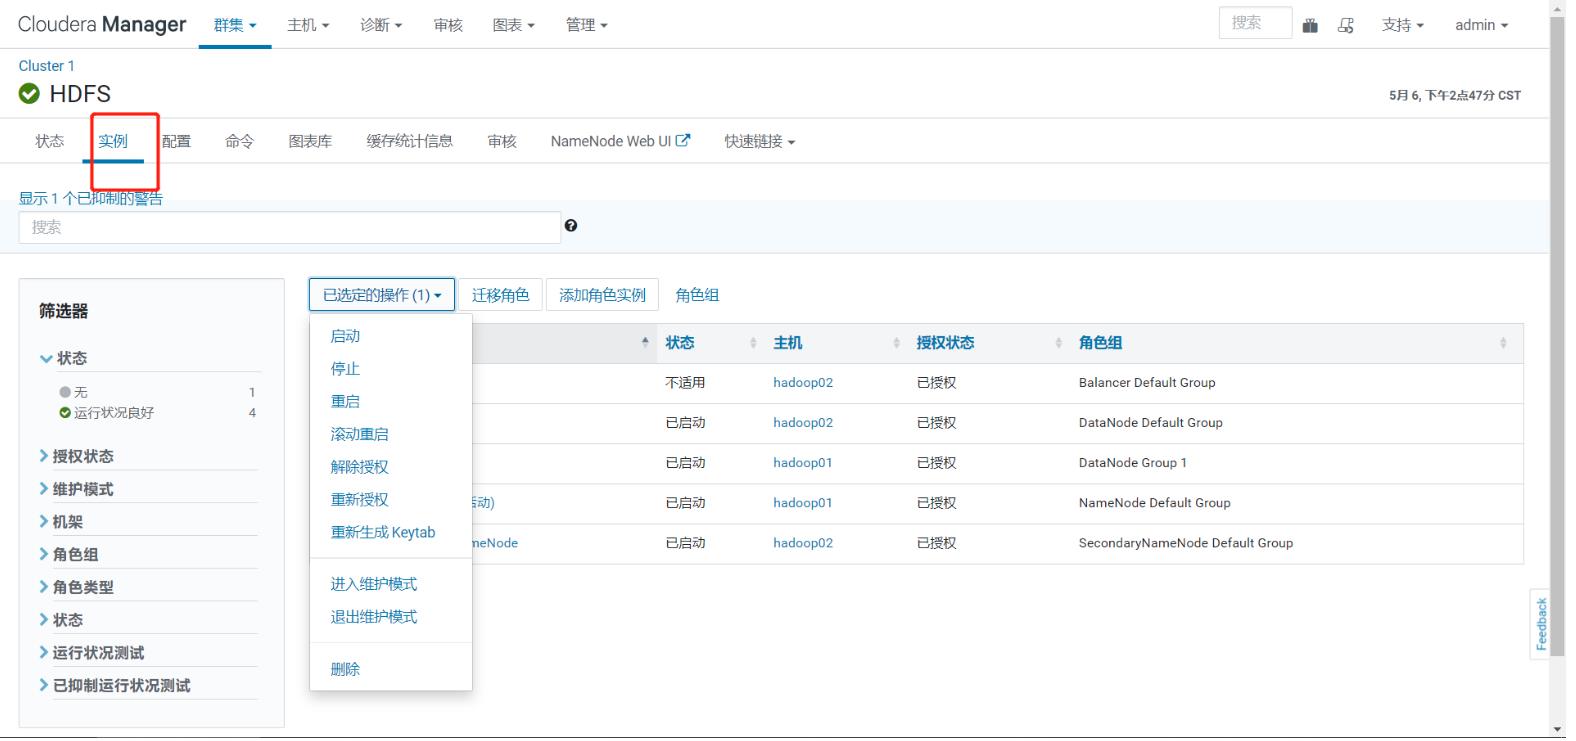
Task: Click the Feedback side tab
Action: click(1541, 625)
